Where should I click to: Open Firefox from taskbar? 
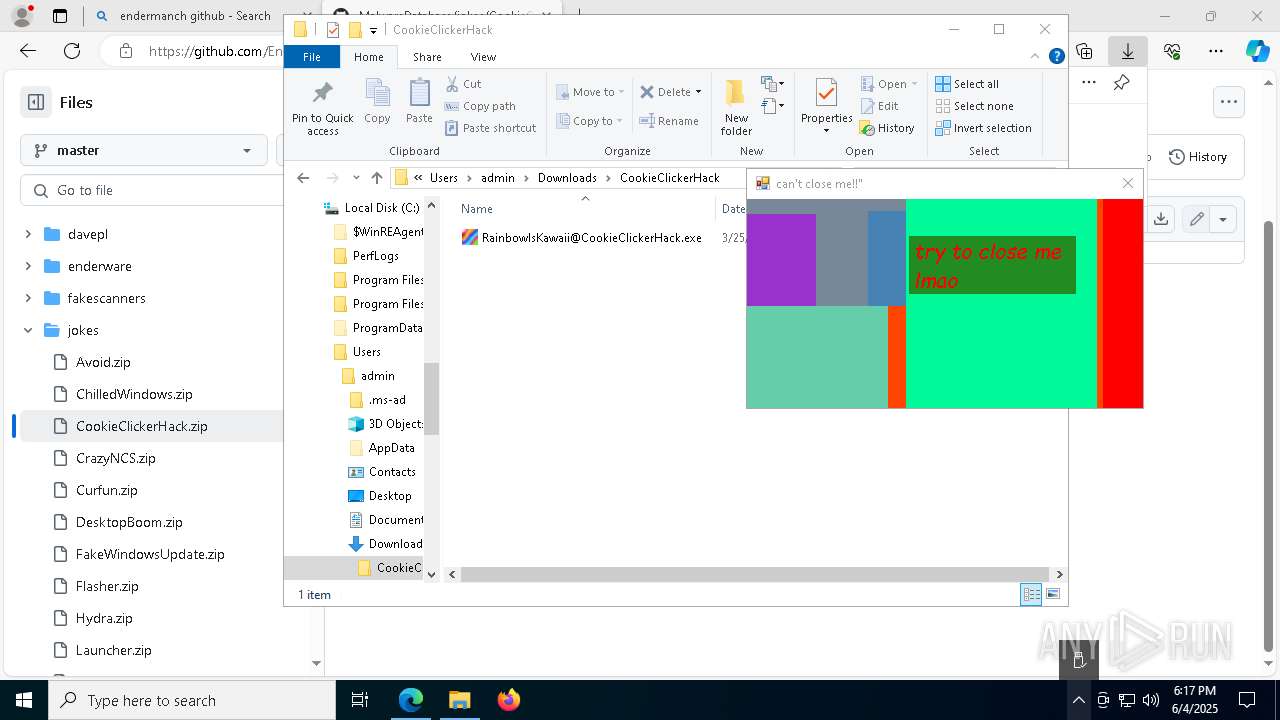(x=508, y=700)
